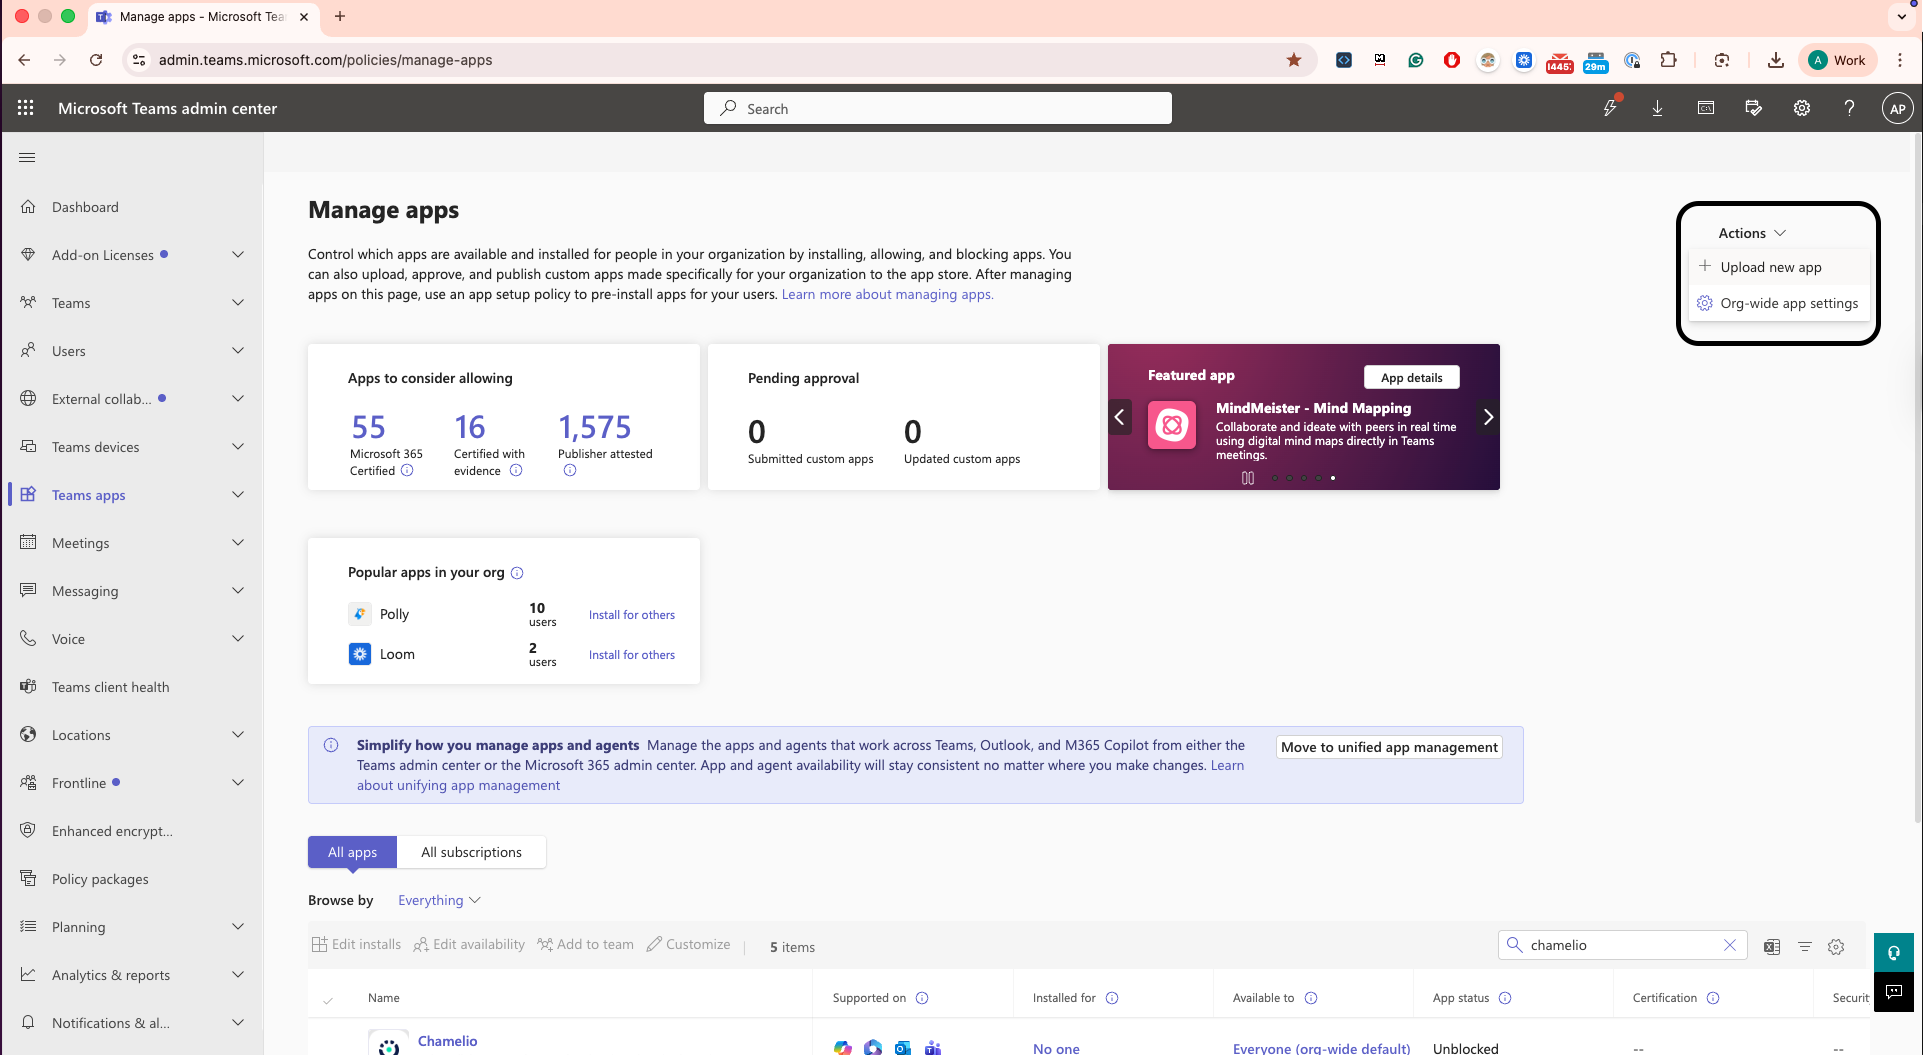Launch Cloud Shell from the header
1923x1055 pixels.
point(1706,108)
